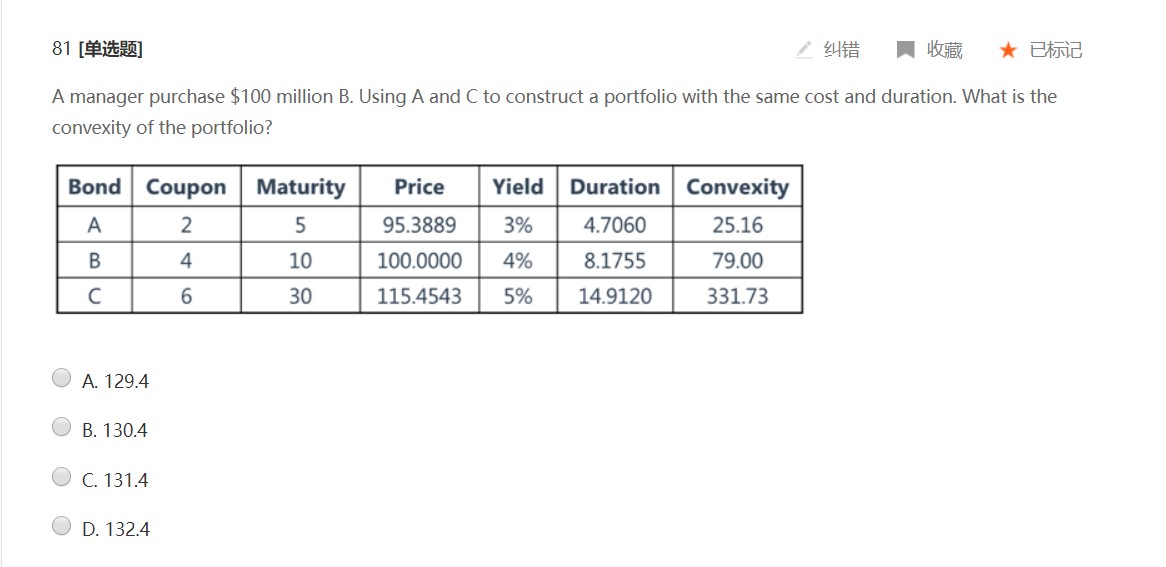
Task: Click the Convexity column header
Action: point(737,187)
